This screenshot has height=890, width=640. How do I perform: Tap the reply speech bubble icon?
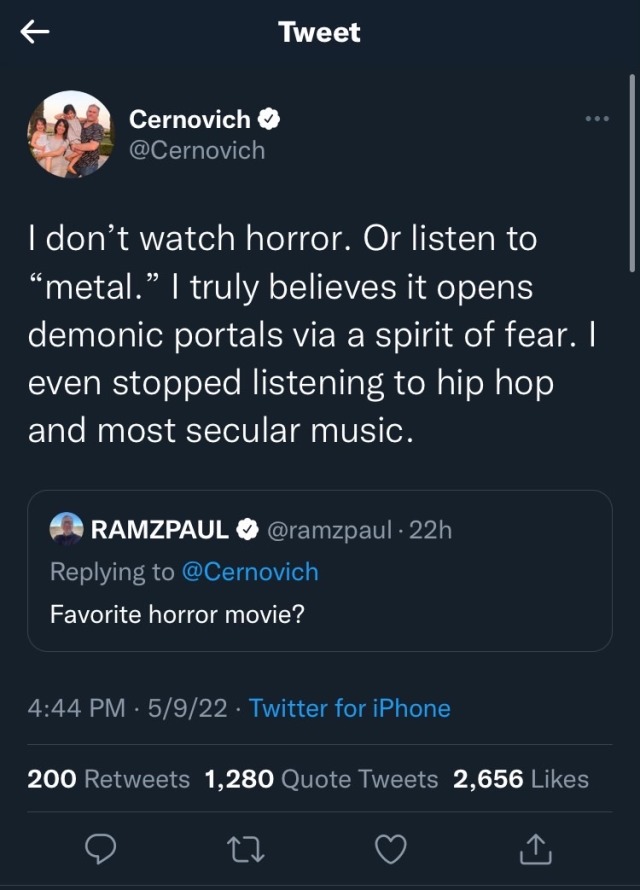tap(100, 848)
